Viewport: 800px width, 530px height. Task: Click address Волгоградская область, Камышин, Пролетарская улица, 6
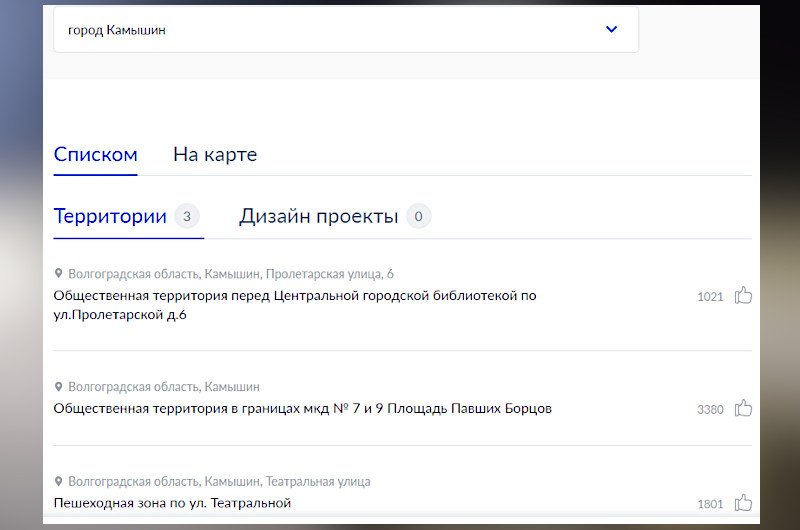[x=231, y=274]
